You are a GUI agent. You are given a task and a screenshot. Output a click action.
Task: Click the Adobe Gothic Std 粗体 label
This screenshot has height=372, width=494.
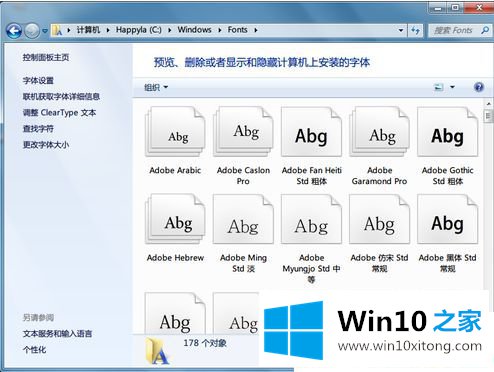448,176
